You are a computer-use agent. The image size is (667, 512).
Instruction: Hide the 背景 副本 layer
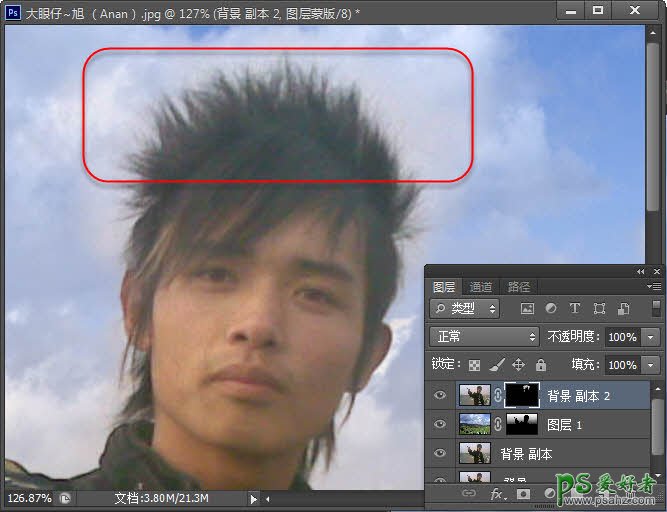point(441,453)
